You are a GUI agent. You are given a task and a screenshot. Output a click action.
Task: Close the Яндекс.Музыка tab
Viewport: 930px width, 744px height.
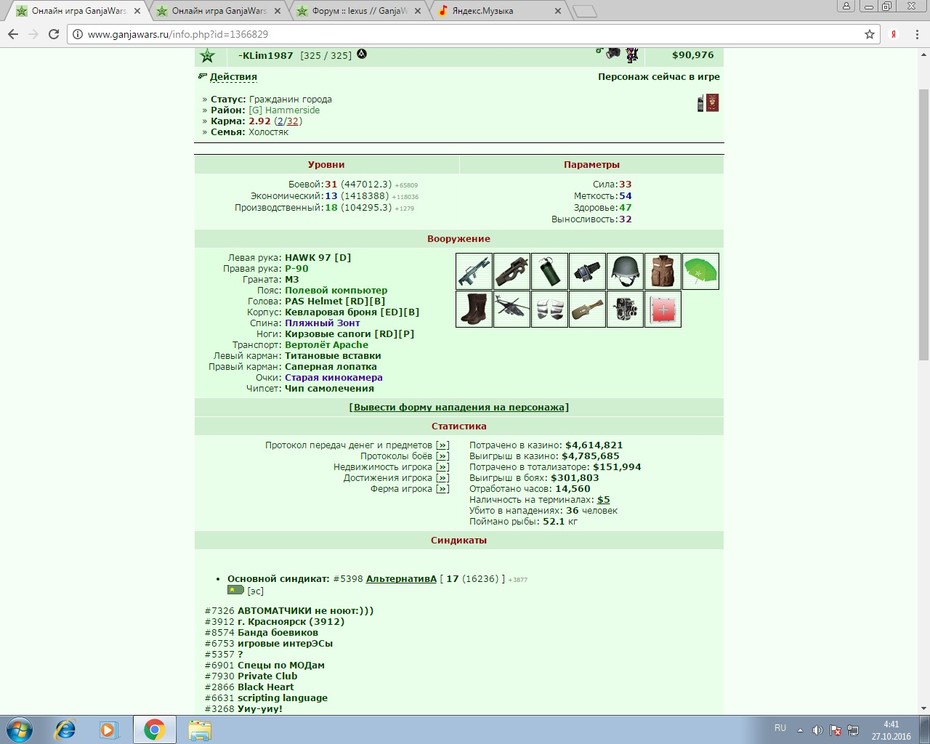coord(558,11)
